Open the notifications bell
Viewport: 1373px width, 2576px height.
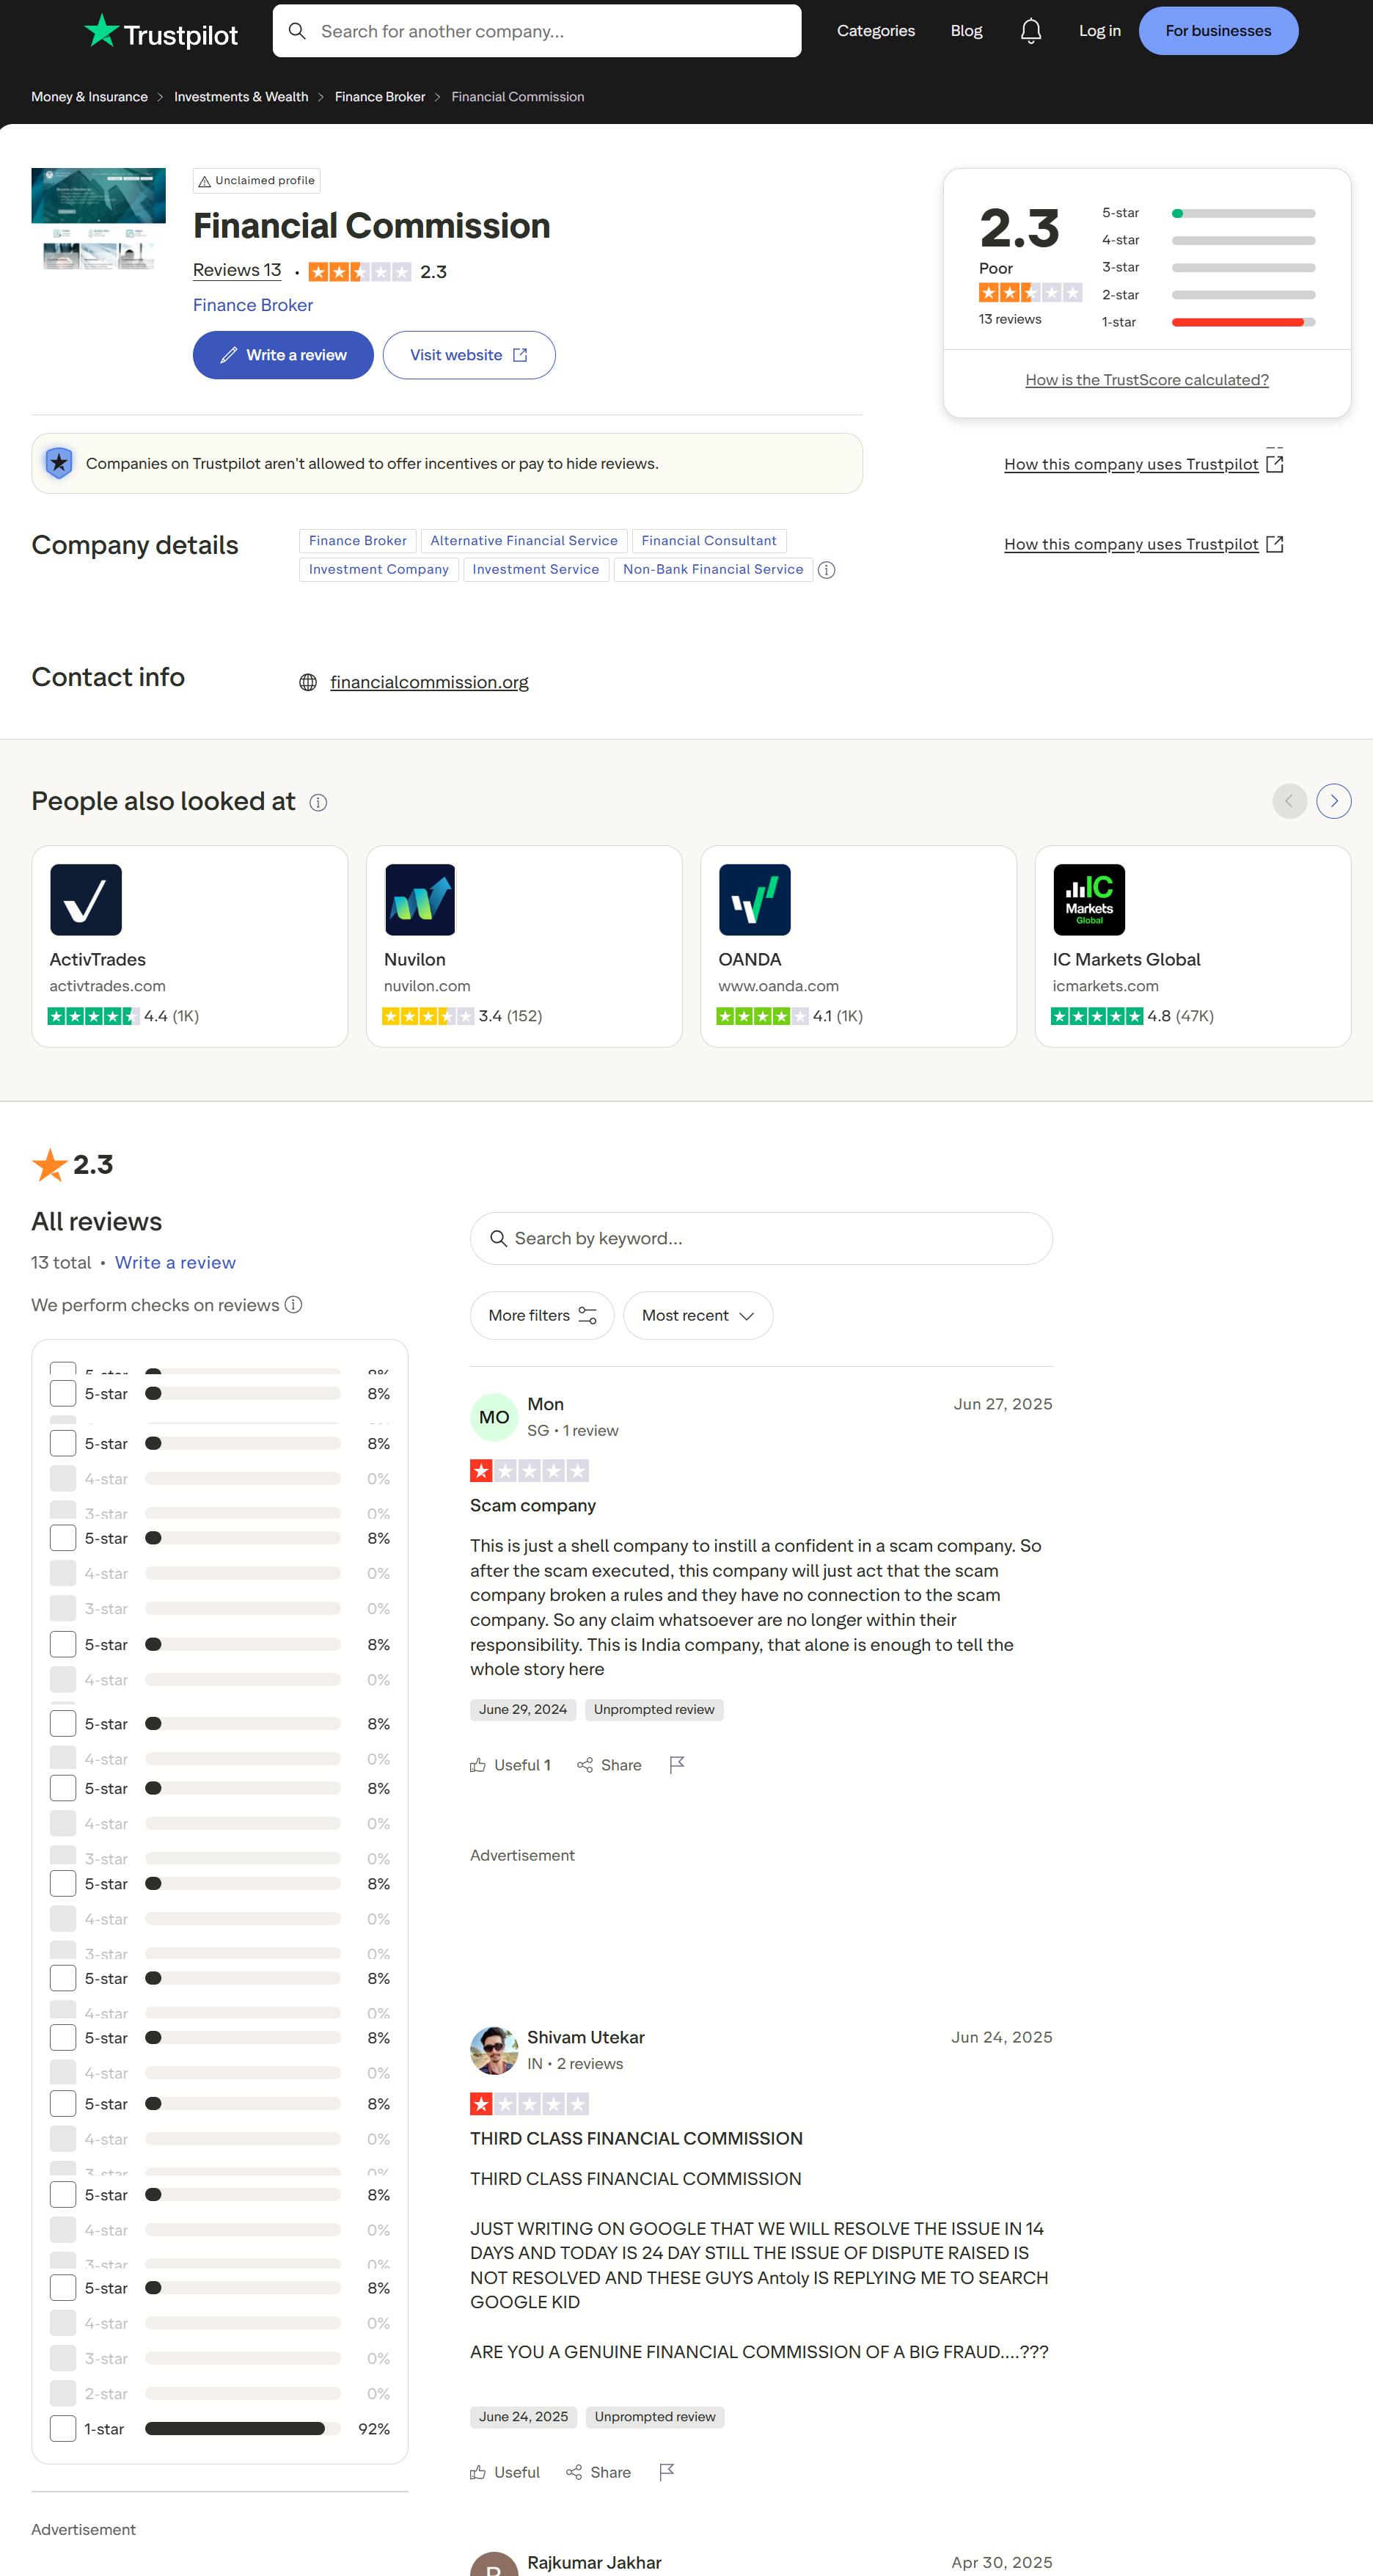(x=1031, y=31)
